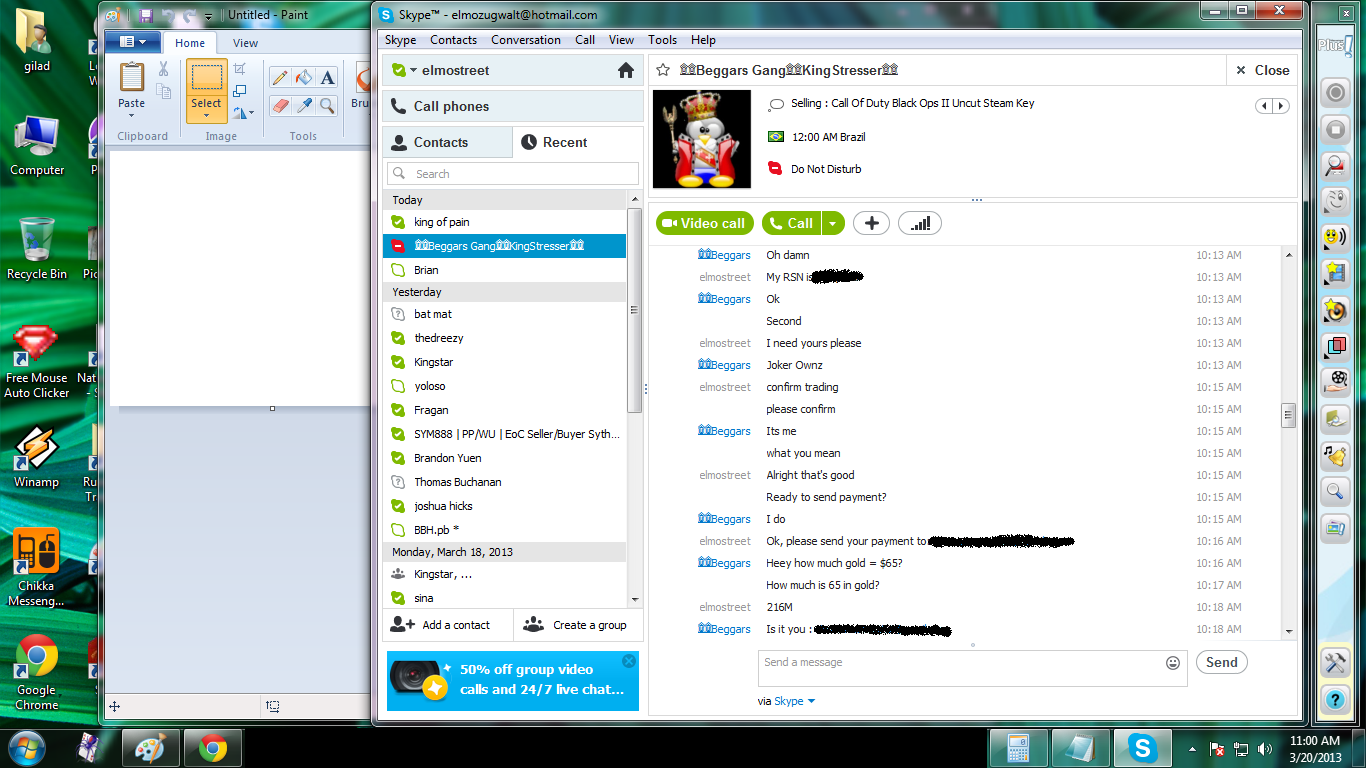1366x768 pixels.
Task: Click the record circle button in Plus! sidebar
Action: click(x=1335, y=93)
